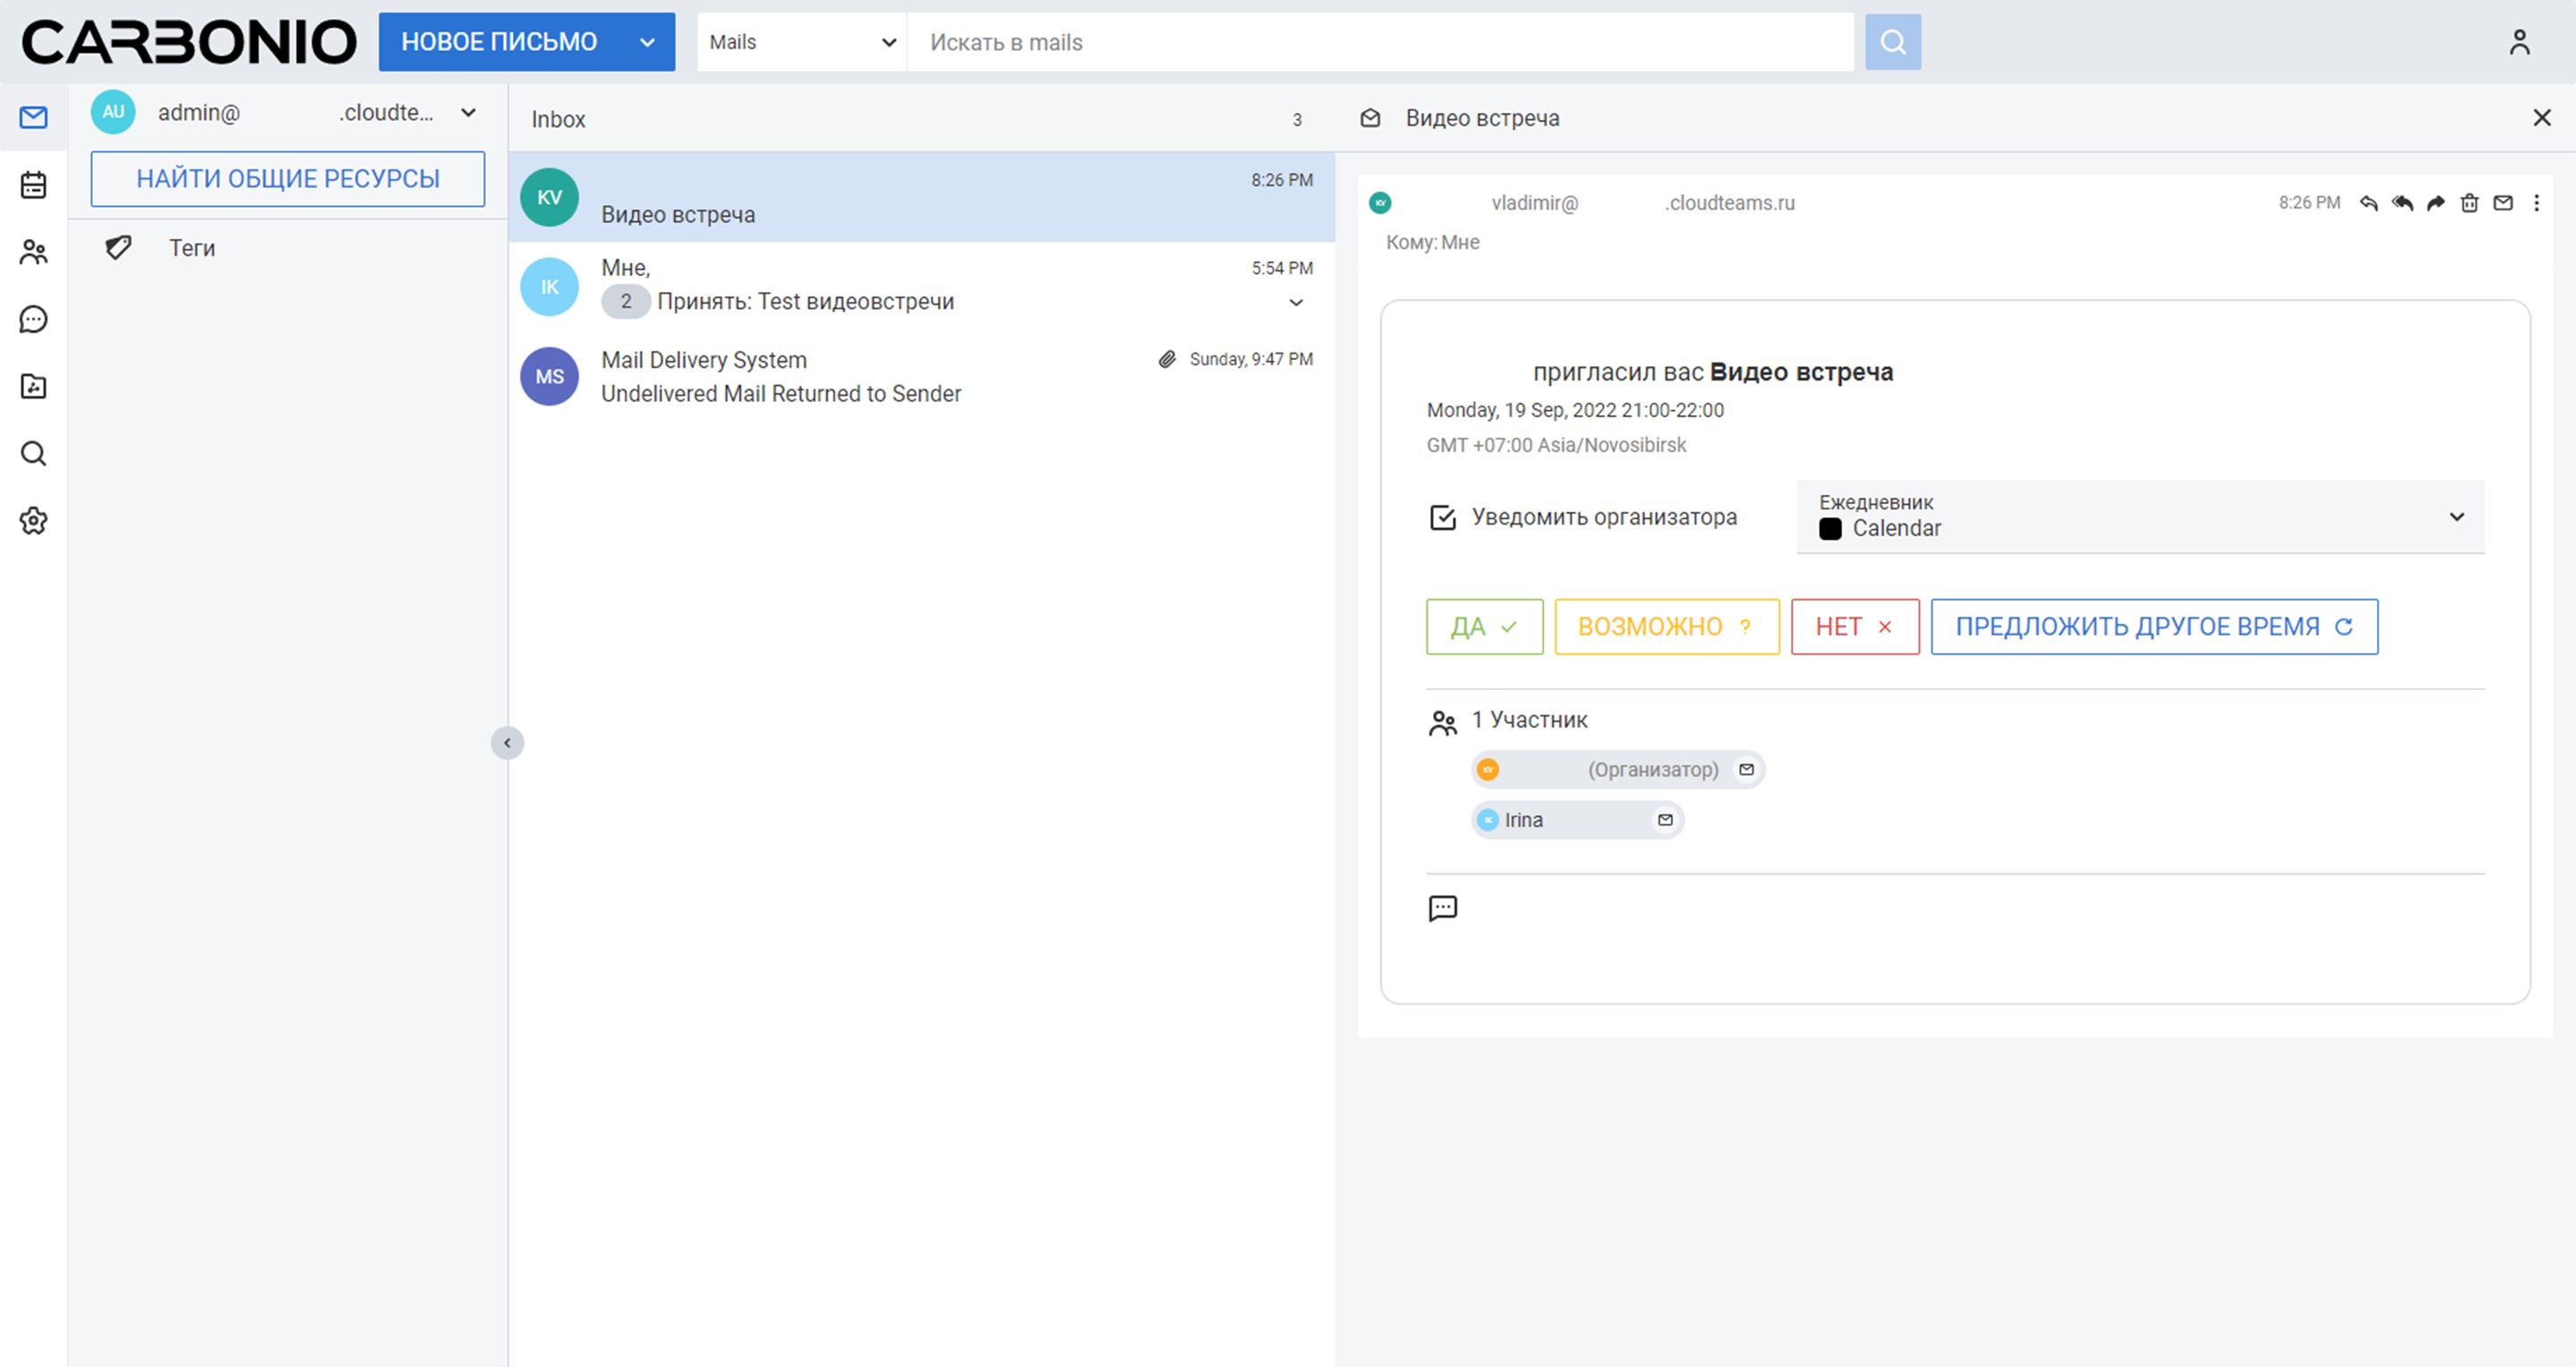Screen dimensions: 2576x1367
Task: Click the Искать в mails search field
Action: pos(1380,42)
